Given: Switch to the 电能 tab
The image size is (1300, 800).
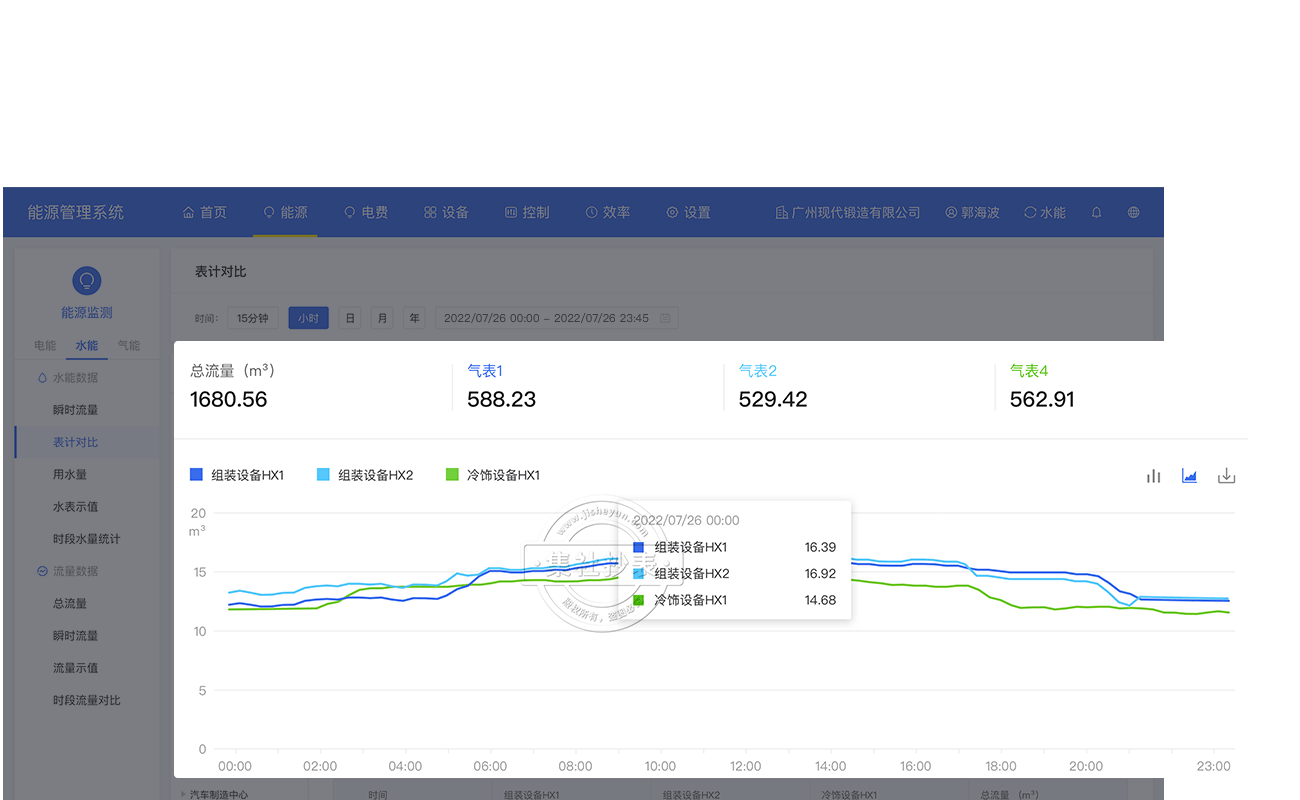Looking at the screenshot, I should pos(45,346).
